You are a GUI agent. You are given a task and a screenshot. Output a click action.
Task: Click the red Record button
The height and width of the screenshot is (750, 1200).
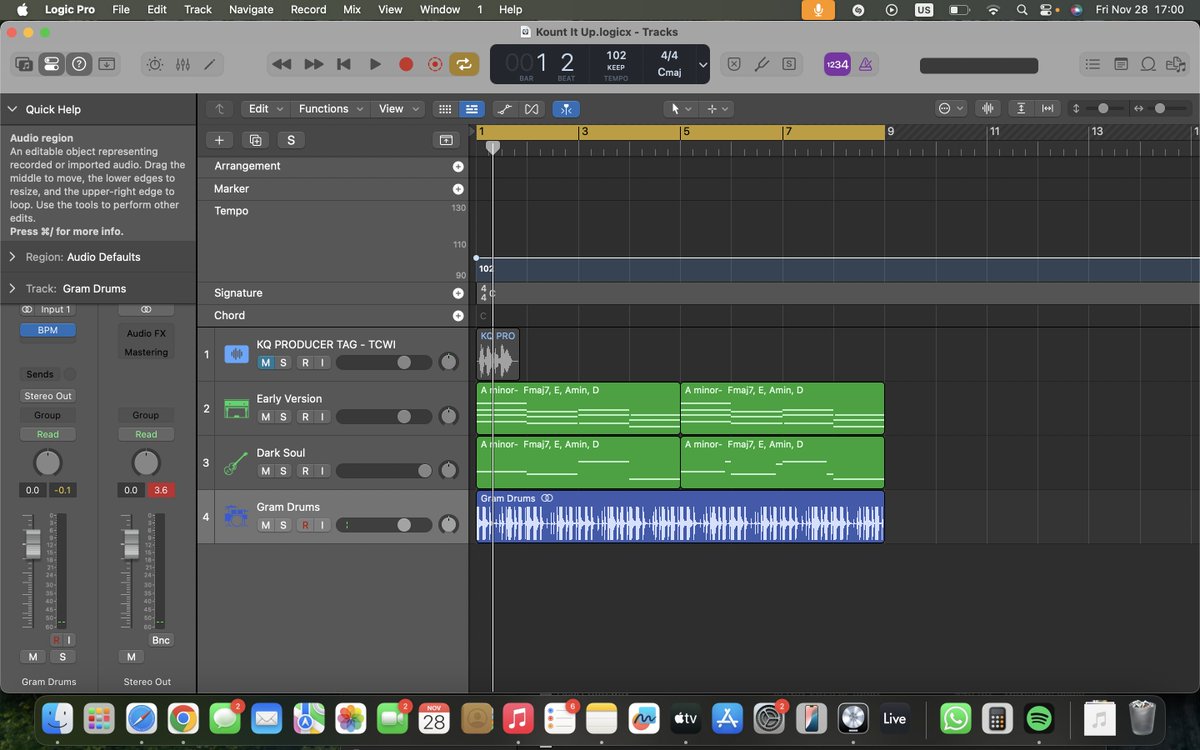pos(406,64)
